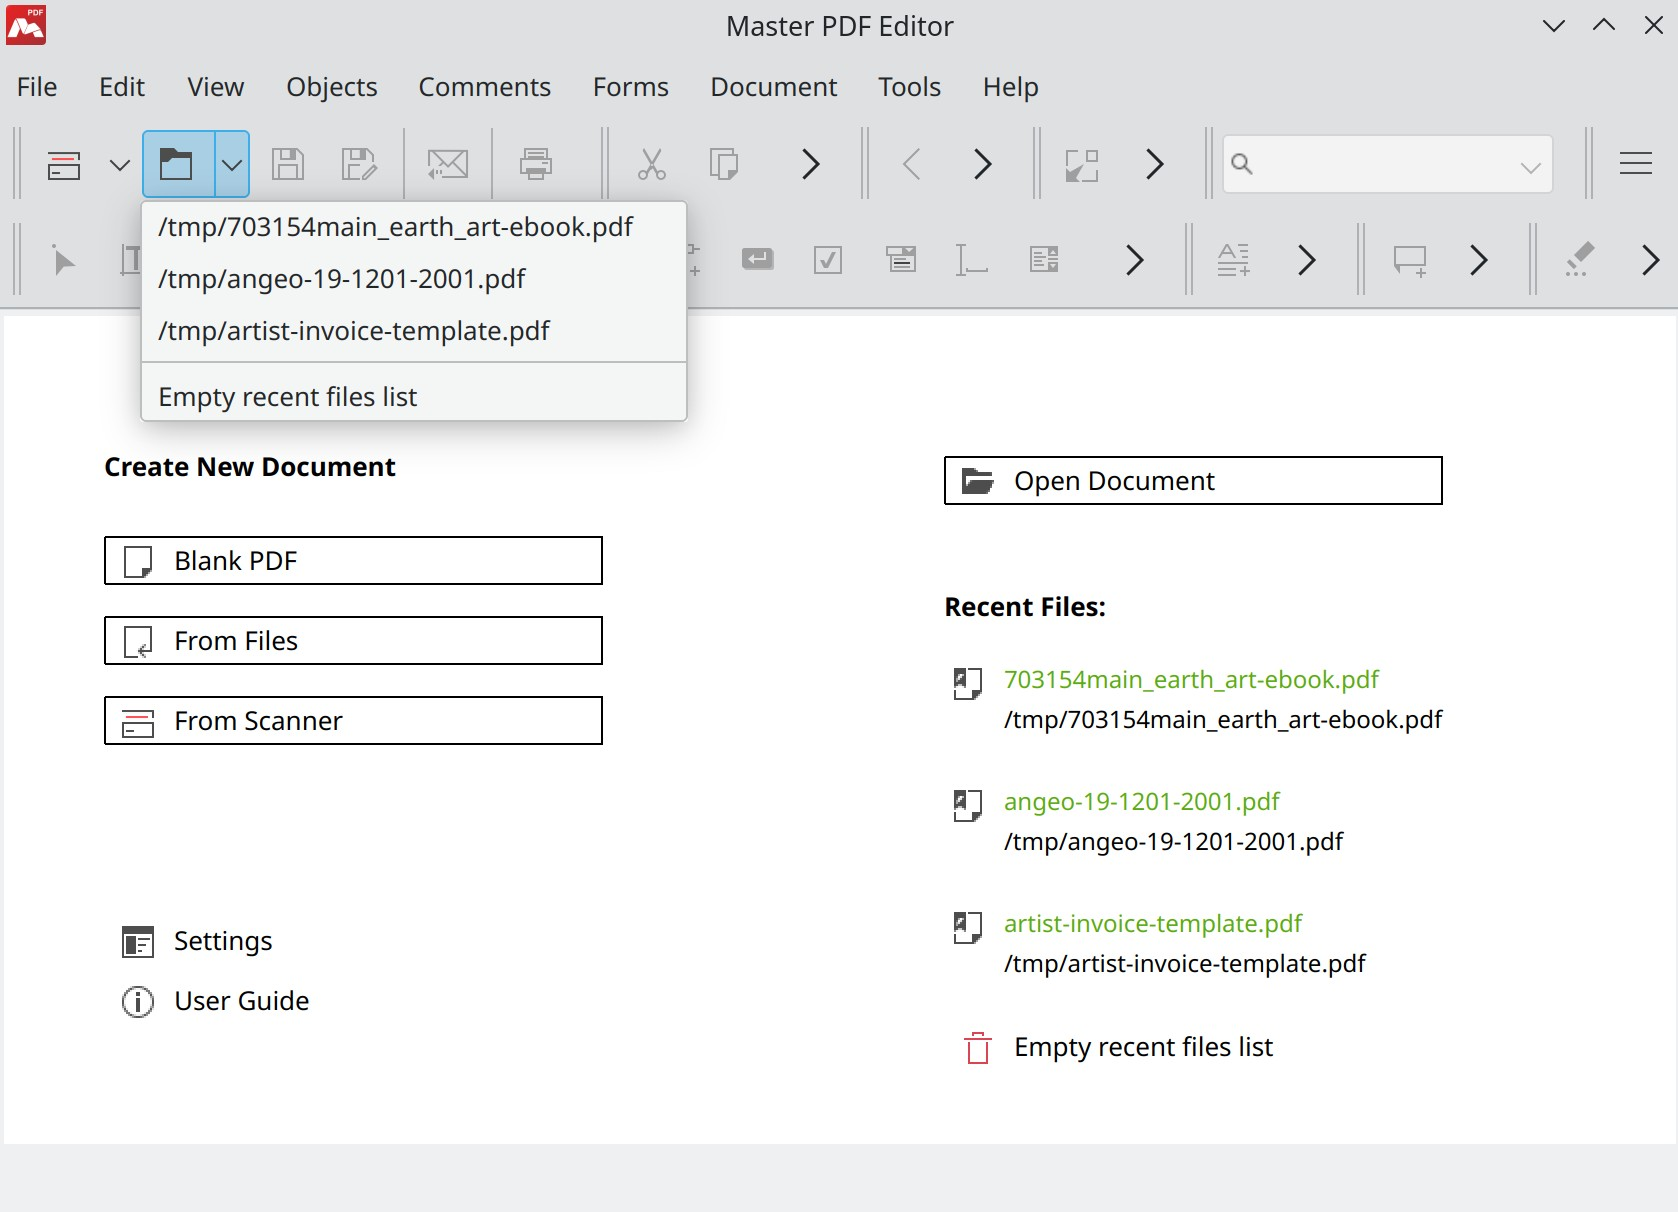Open the File menu

[x=37, y=87]
